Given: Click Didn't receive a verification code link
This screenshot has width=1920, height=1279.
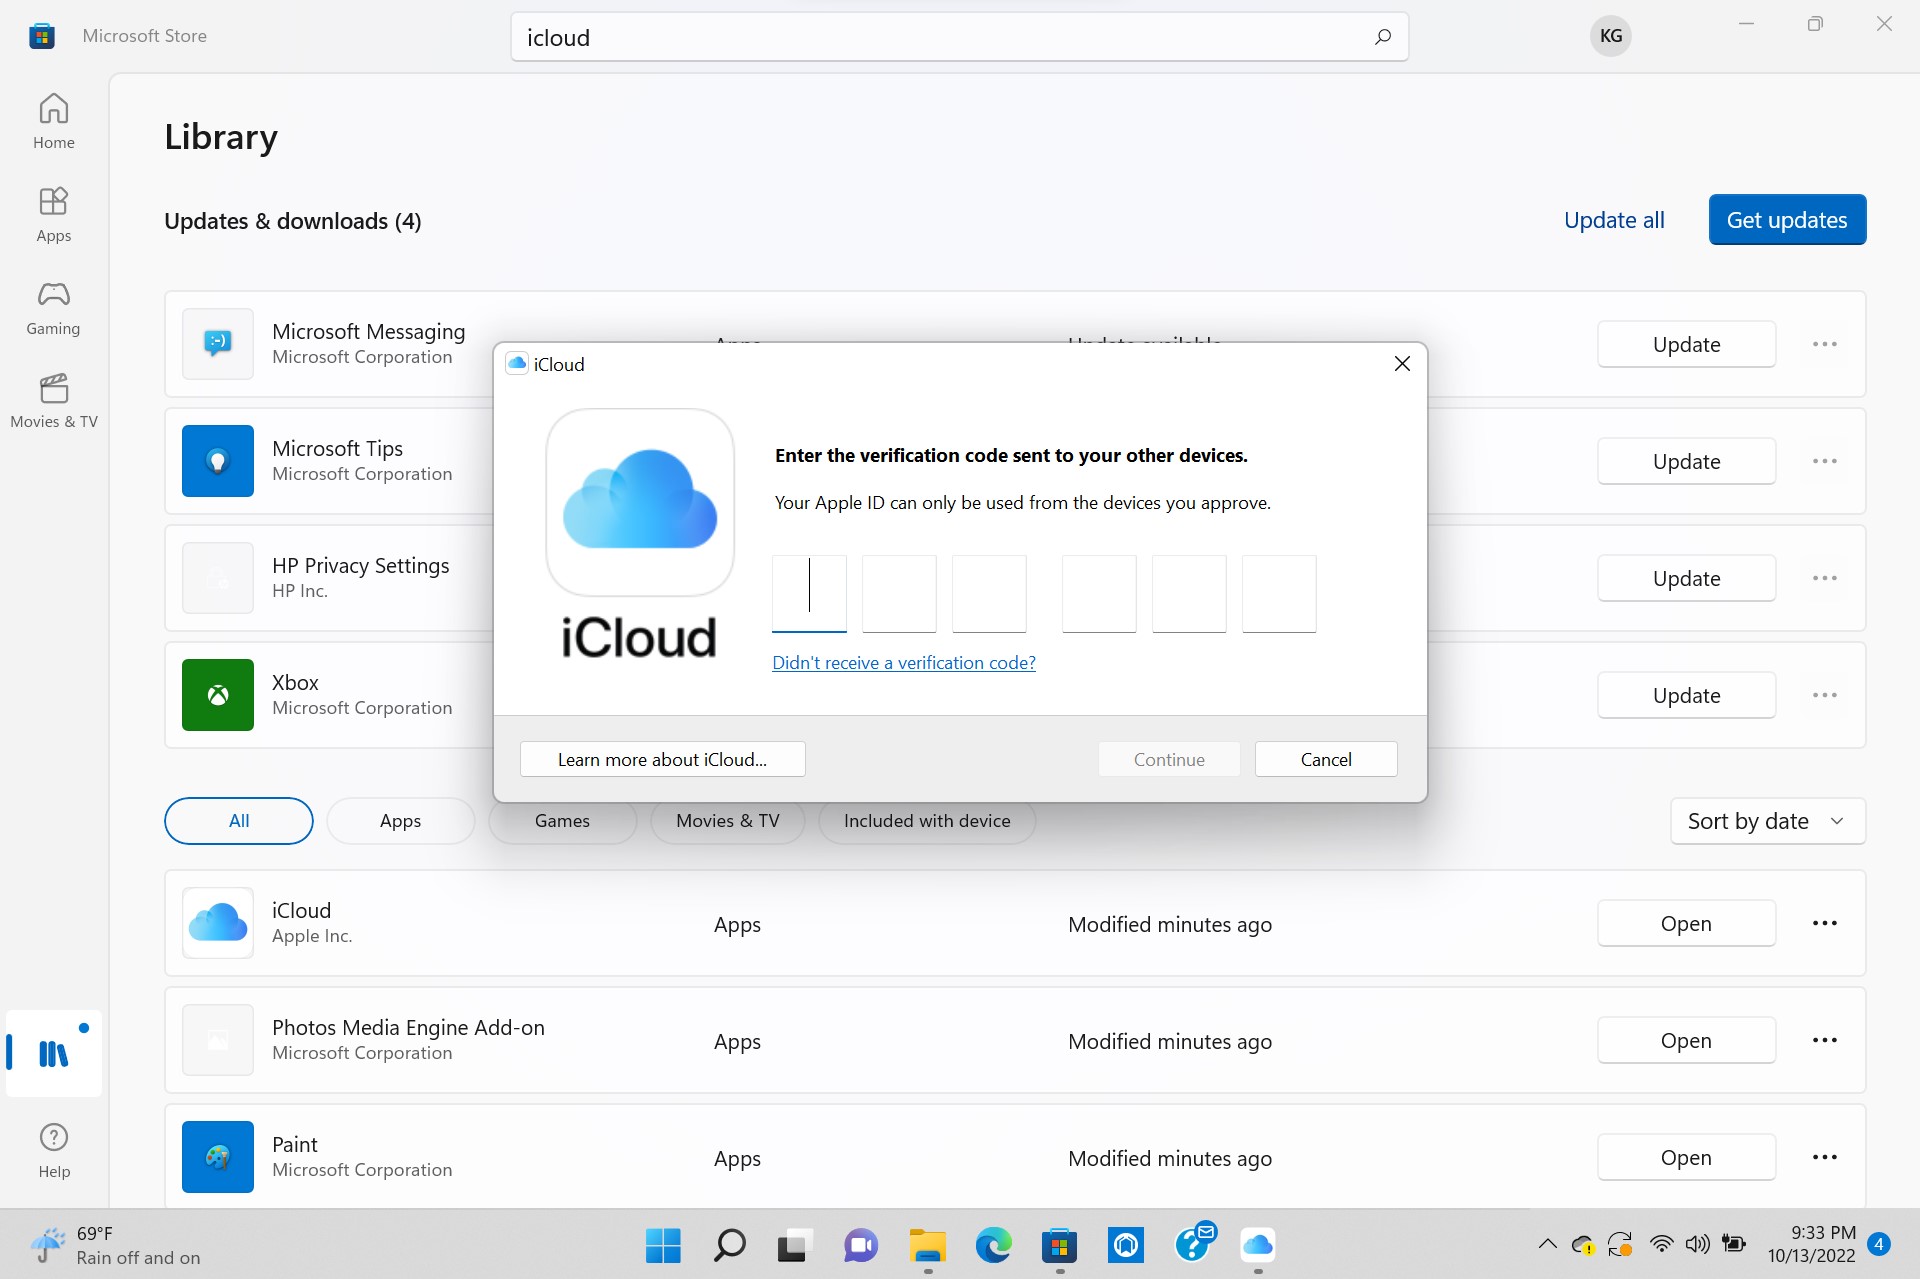Looking at the screenshot, I should click(904, 662).
